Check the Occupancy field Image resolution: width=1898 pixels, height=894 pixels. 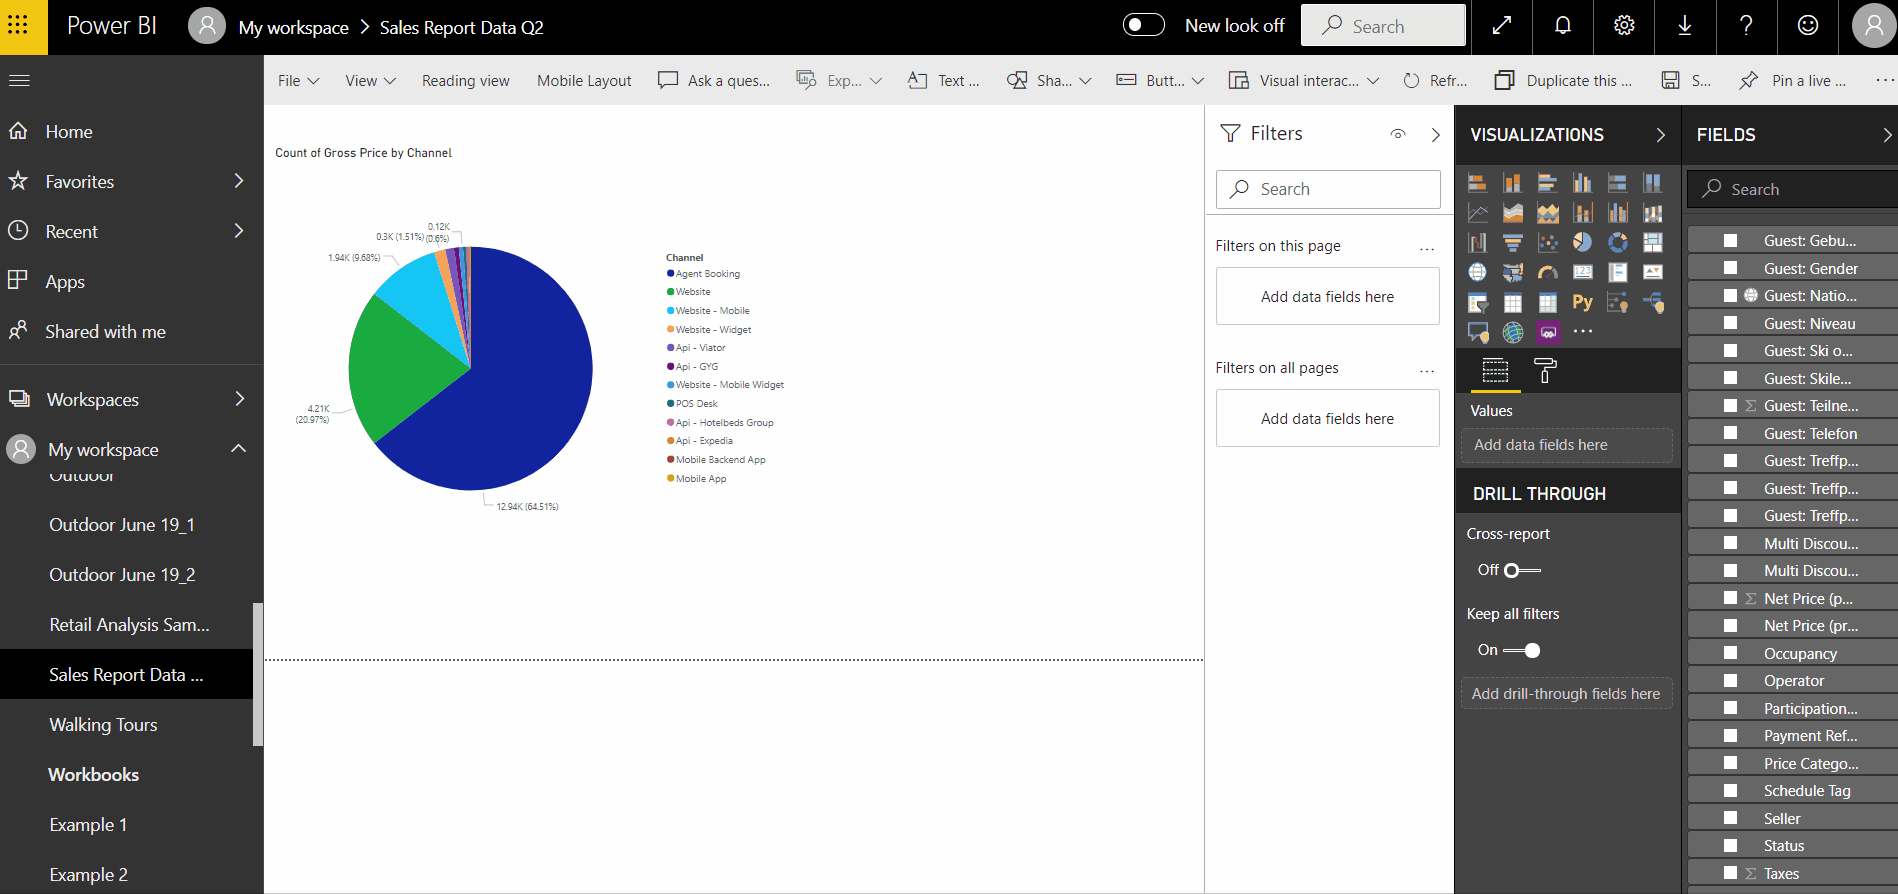(x=1730, y=653)
